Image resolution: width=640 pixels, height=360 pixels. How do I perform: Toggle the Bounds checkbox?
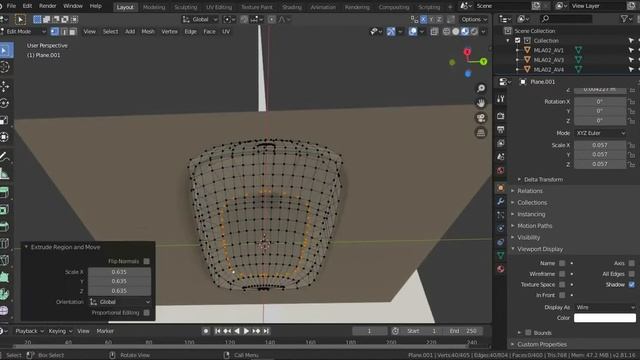tap(528, 333)
